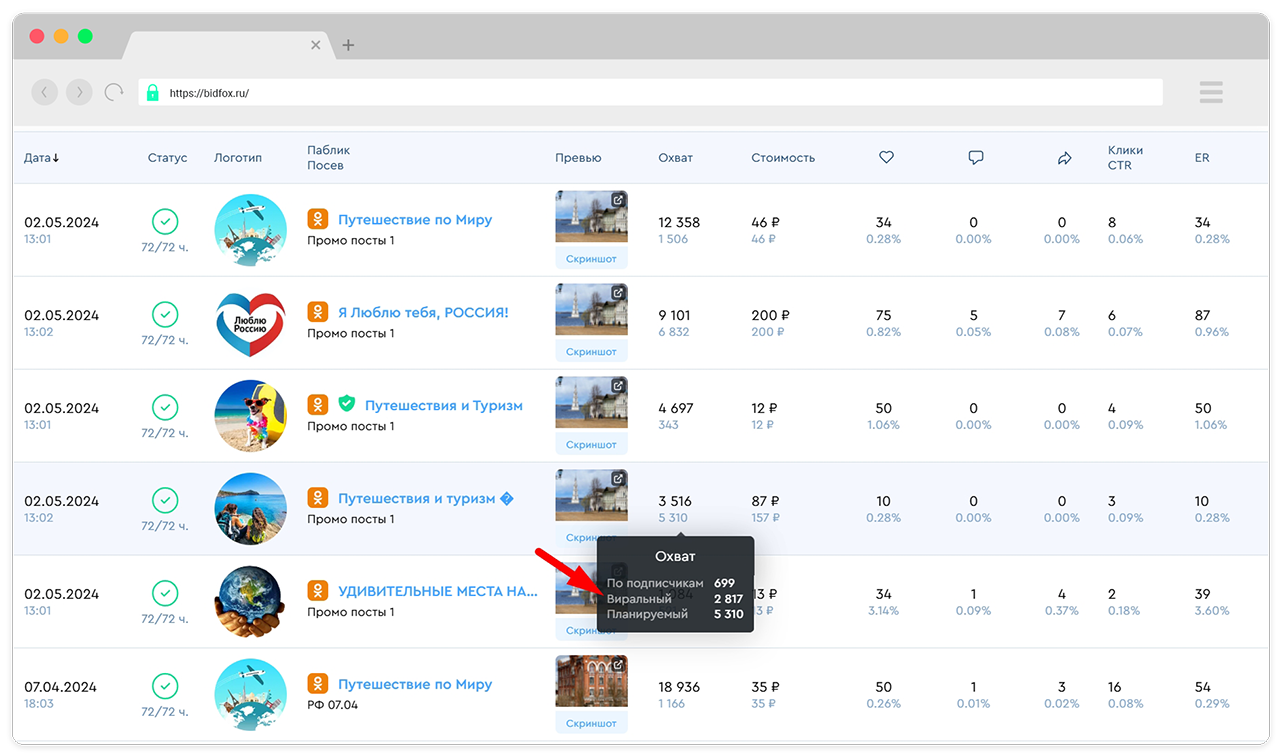Viewport: 1280px width, 756px height.
Task: Open Путешествия и Туризм verified public link
Action: (444, 406)
